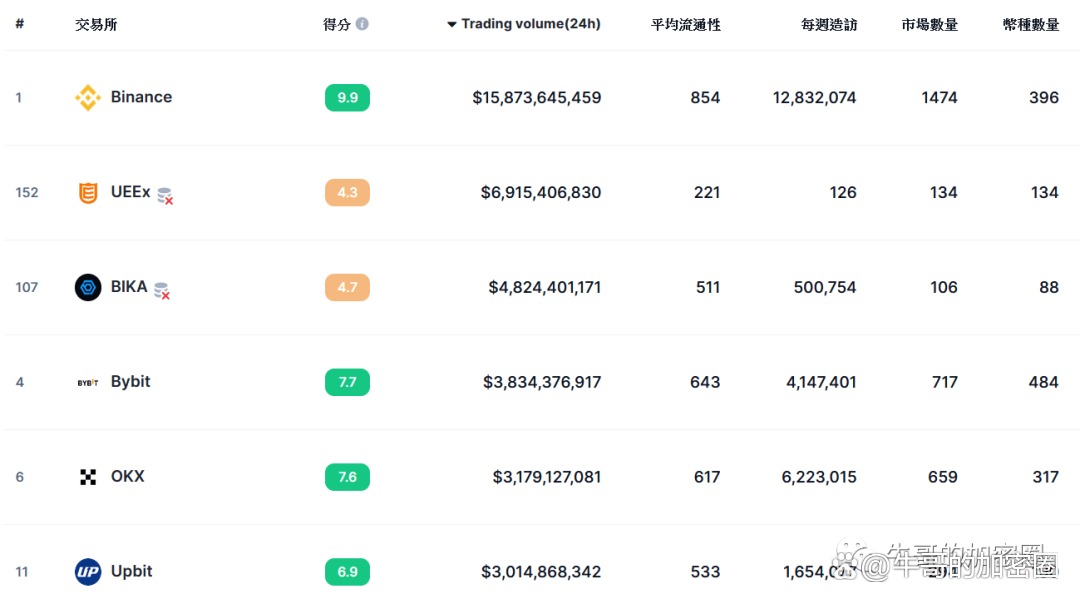
Task: Click OKX liquidity value 617
Action: [x=707, y=477]
